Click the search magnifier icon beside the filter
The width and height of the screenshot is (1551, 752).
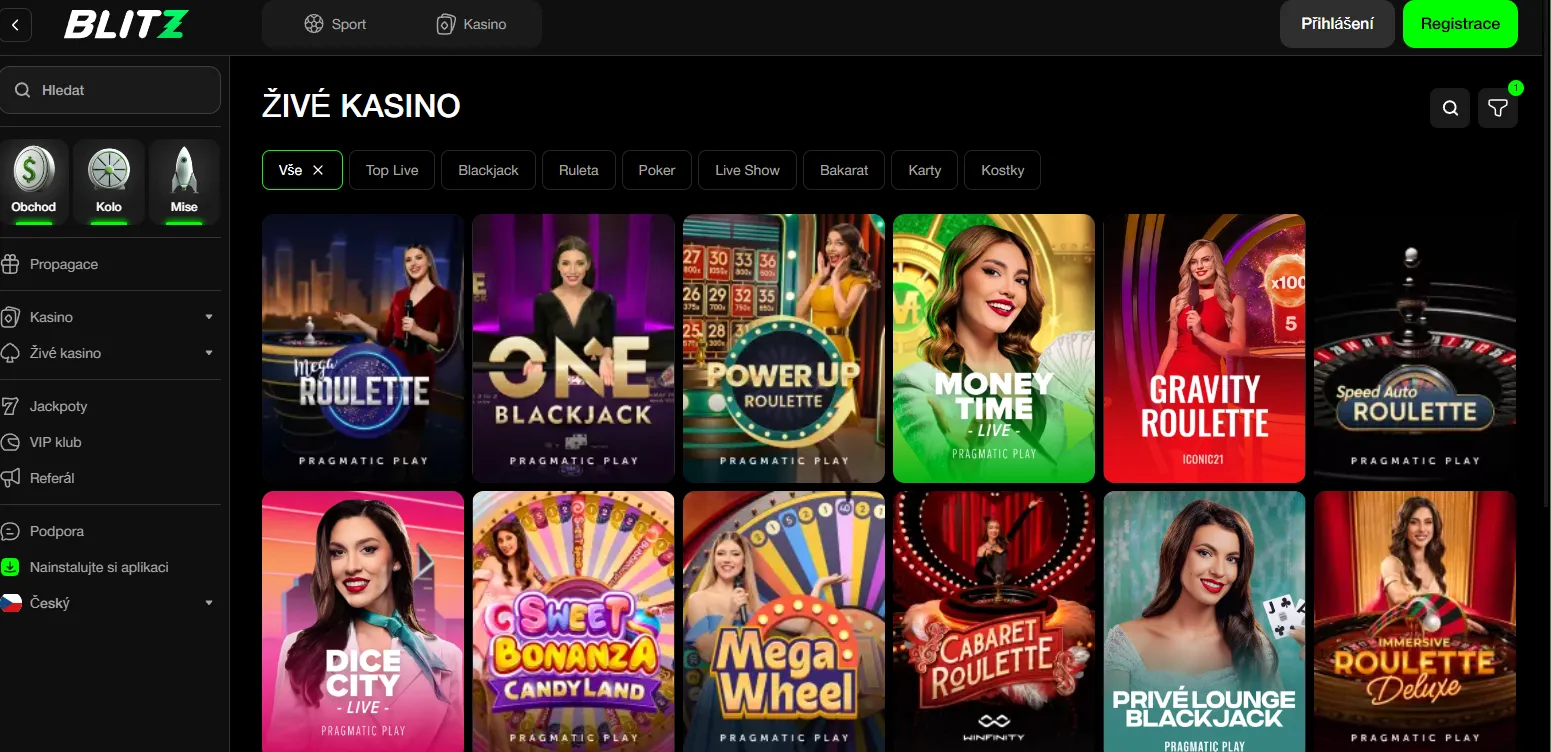pyautogui.click(x=1450, y=108)
